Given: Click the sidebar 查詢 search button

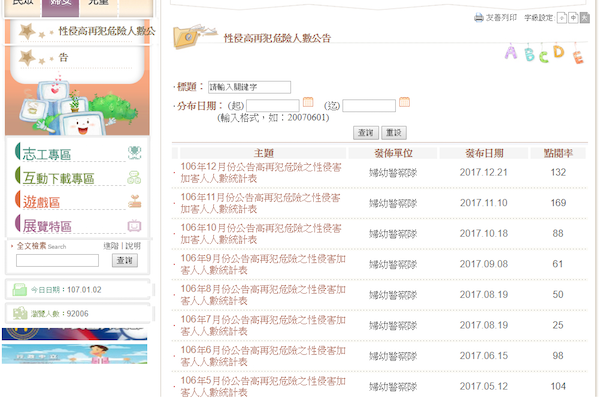Looking at the screenshot, I should point(125,261).
